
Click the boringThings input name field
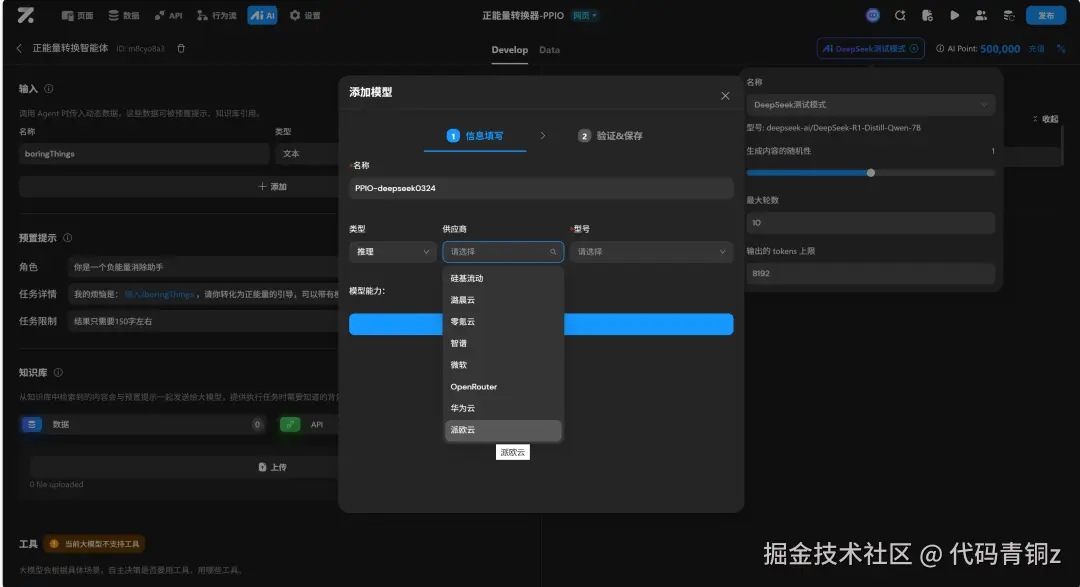coord(143,154)
